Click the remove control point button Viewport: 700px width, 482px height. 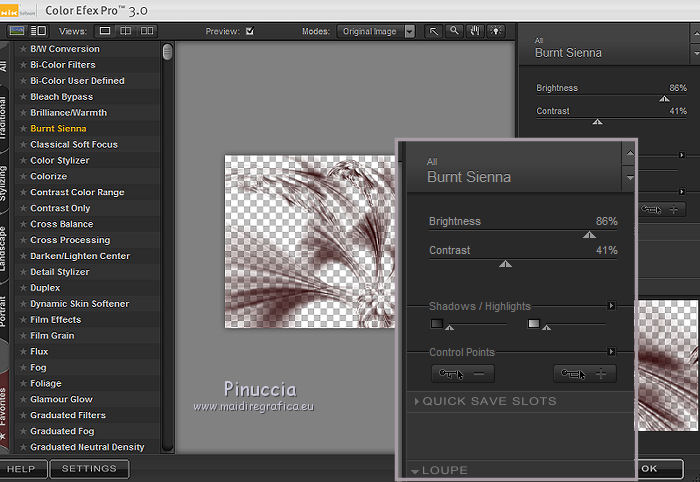(462, 374)
